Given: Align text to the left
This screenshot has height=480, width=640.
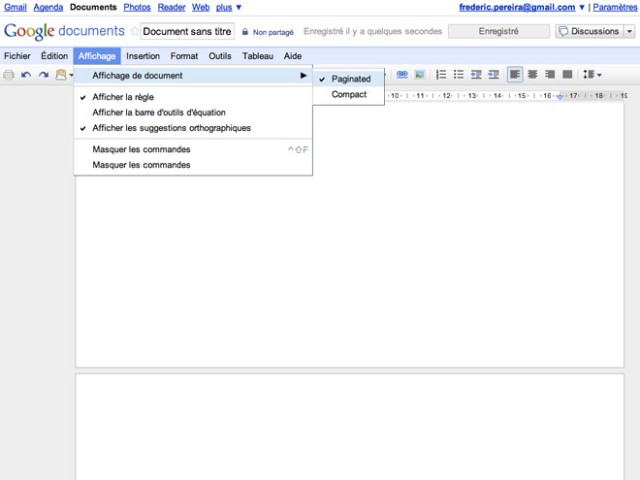Looking at the screenshot, I should tap(515, 74).
